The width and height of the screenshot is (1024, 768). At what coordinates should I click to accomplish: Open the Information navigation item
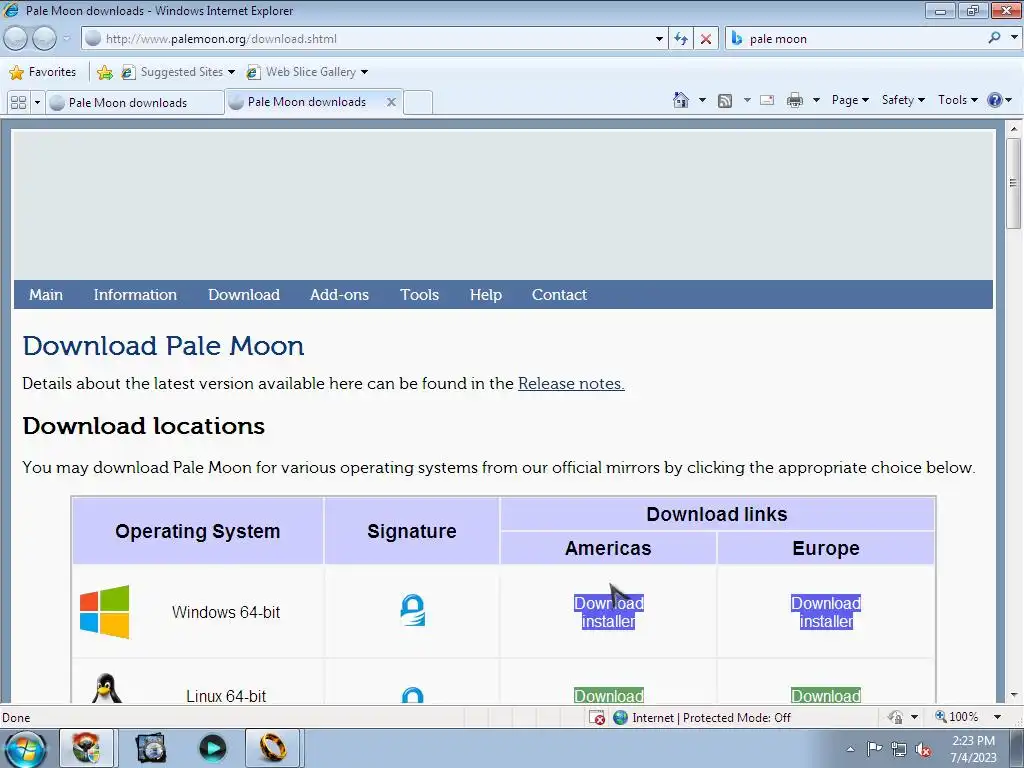point(135,295)
